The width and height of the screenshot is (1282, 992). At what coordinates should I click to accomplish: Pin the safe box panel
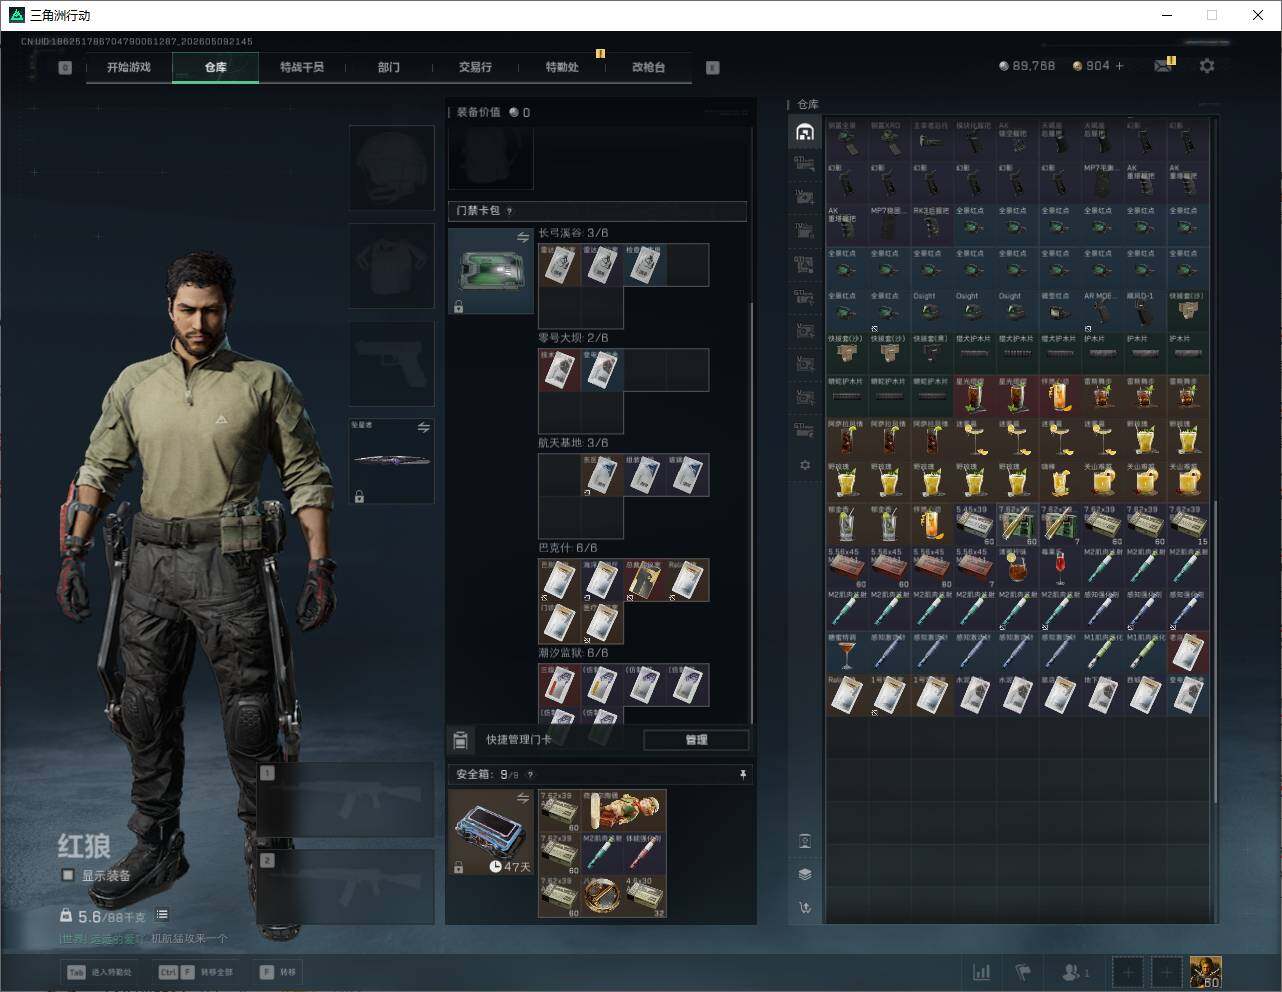(x=742, y=775)
